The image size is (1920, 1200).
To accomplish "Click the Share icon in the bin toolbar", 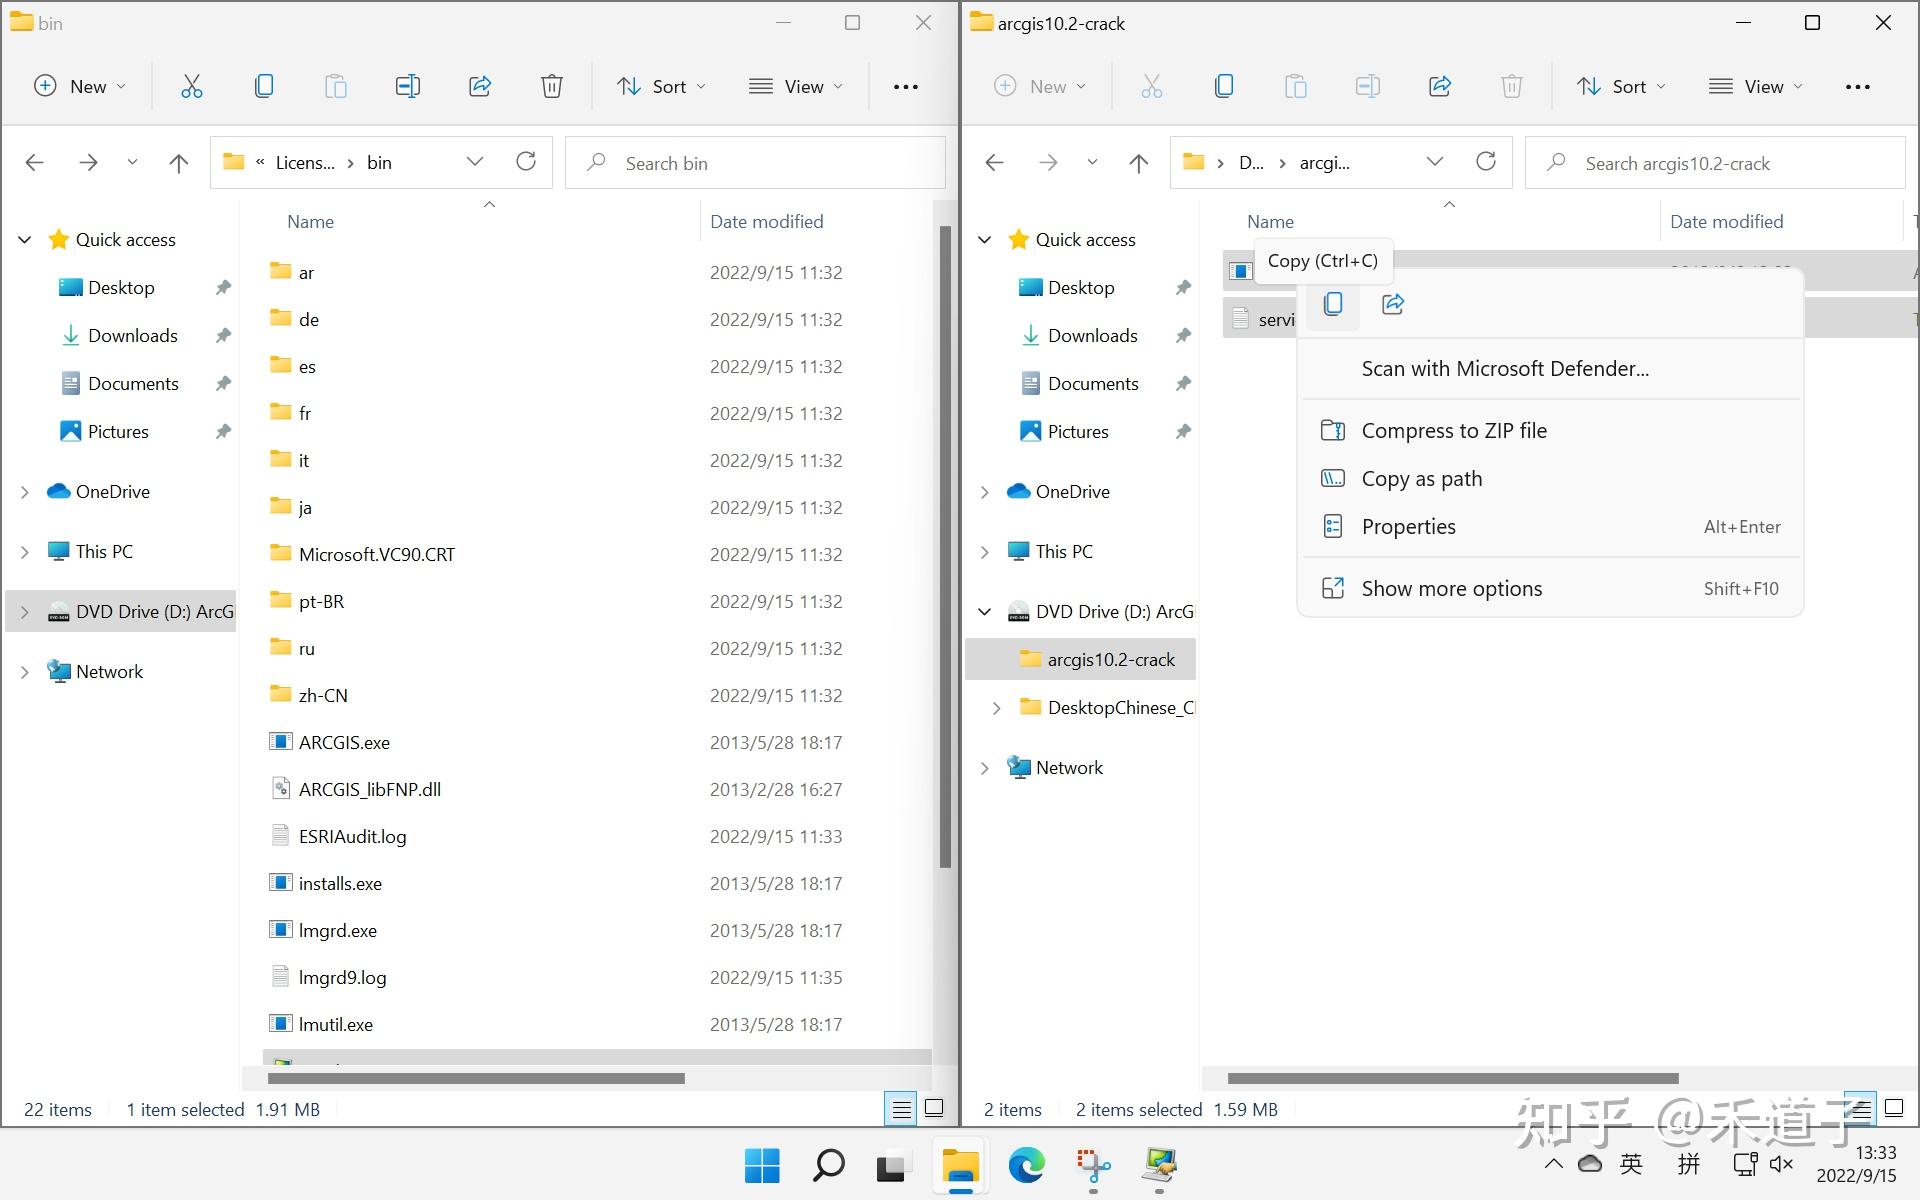I will [x=480, y=86].
